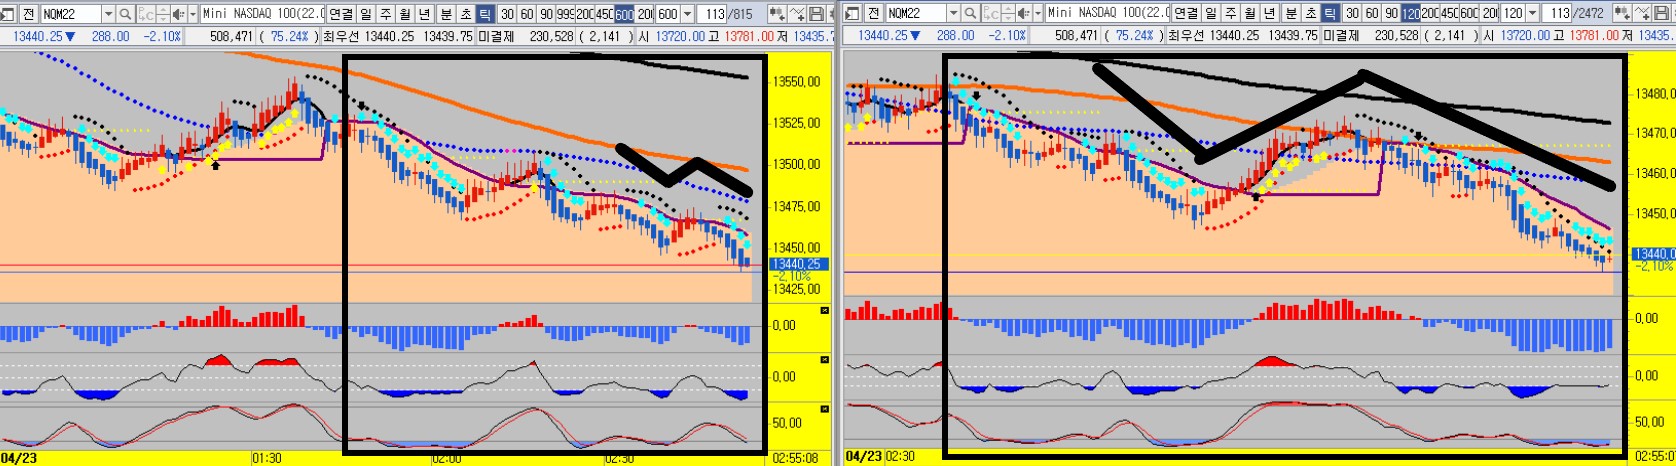Select 주 (weekly) period in left chart
1676x466 pixels.
coord(385,14)
